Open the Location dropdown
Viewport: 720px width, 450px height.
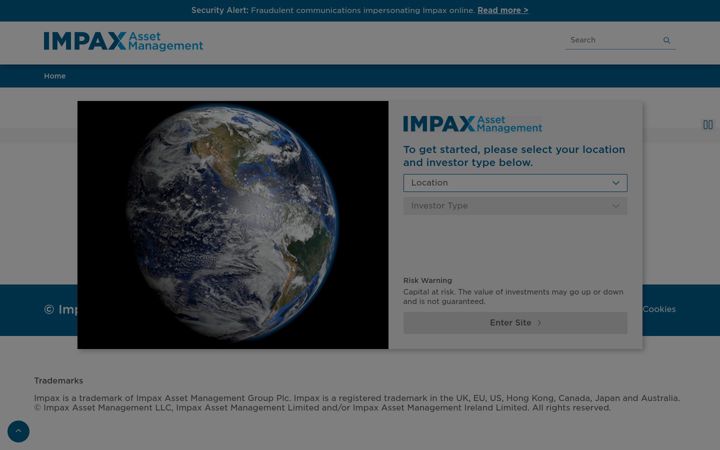(x=515, y=183)
